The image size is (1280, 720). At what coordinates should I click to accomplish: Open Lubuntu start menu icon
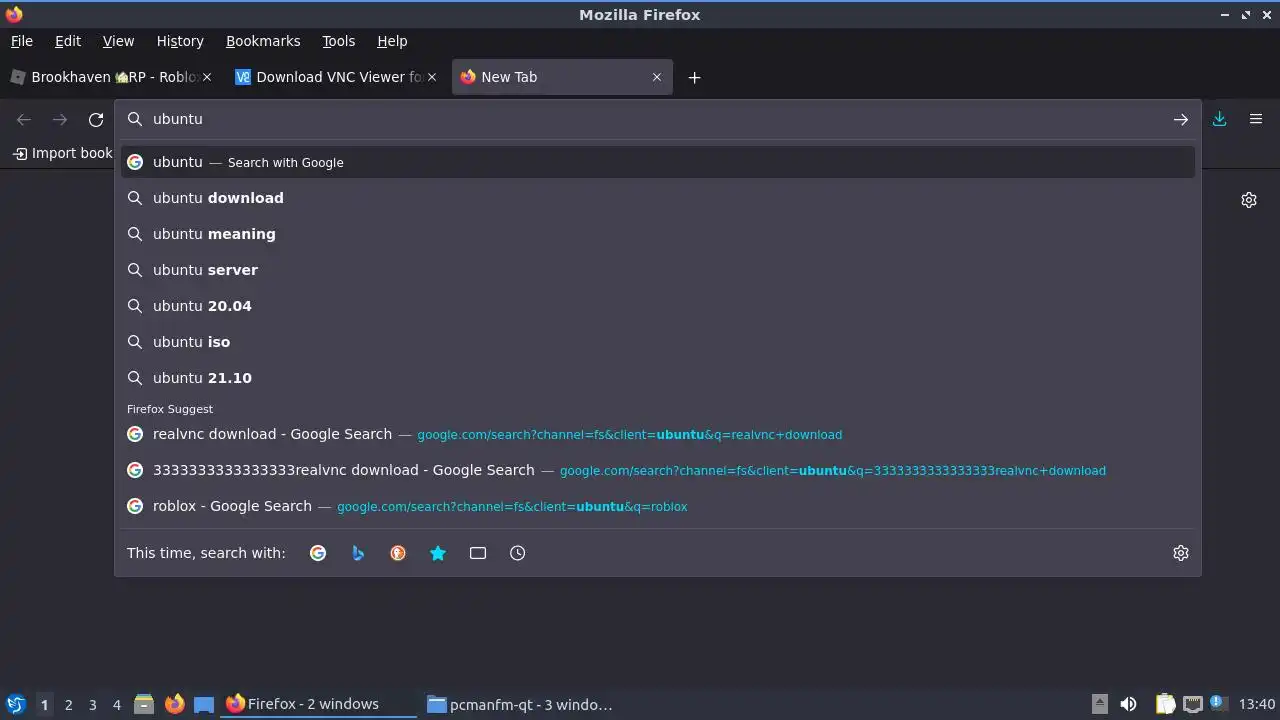[x=15, y=704]
